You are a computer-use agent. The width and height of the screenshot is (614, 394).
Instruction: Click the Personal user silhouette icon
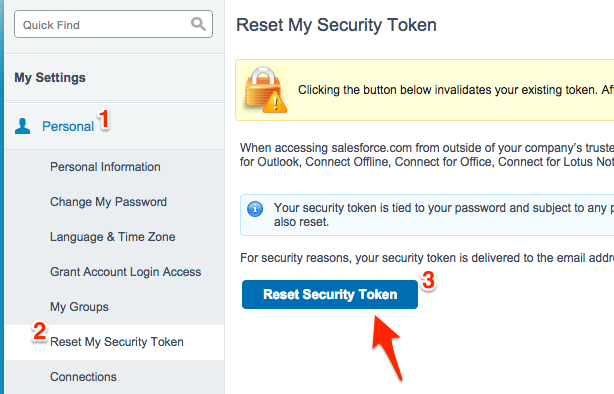coord(22,126)
